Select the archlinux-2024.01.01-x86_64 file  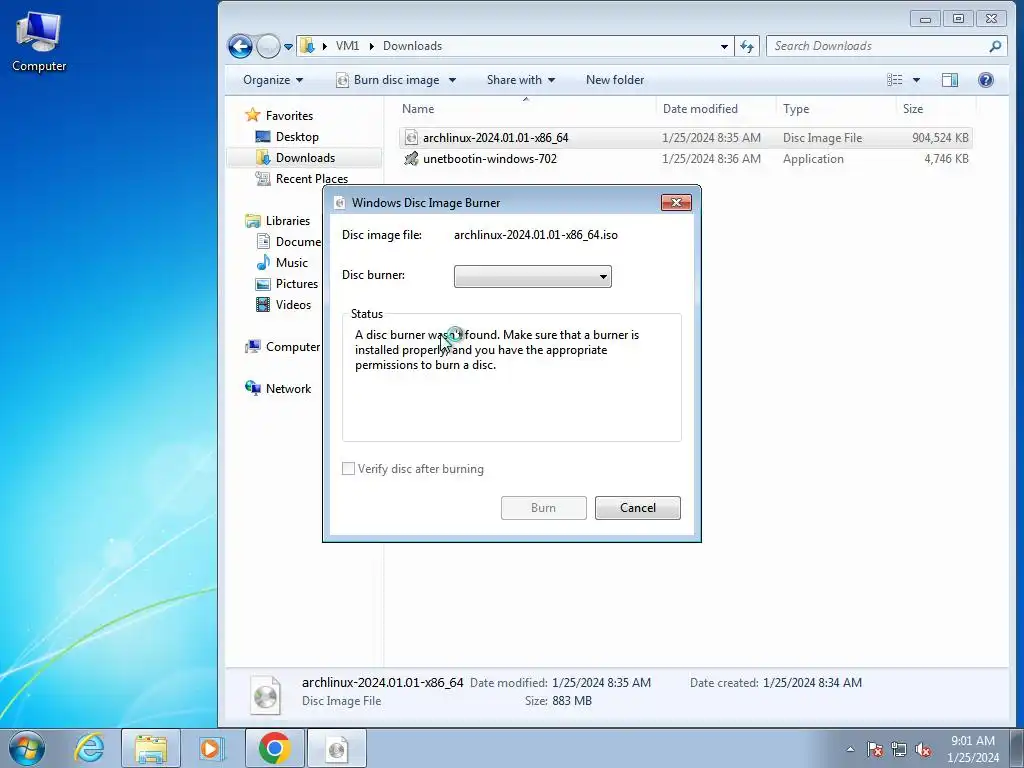685,138
